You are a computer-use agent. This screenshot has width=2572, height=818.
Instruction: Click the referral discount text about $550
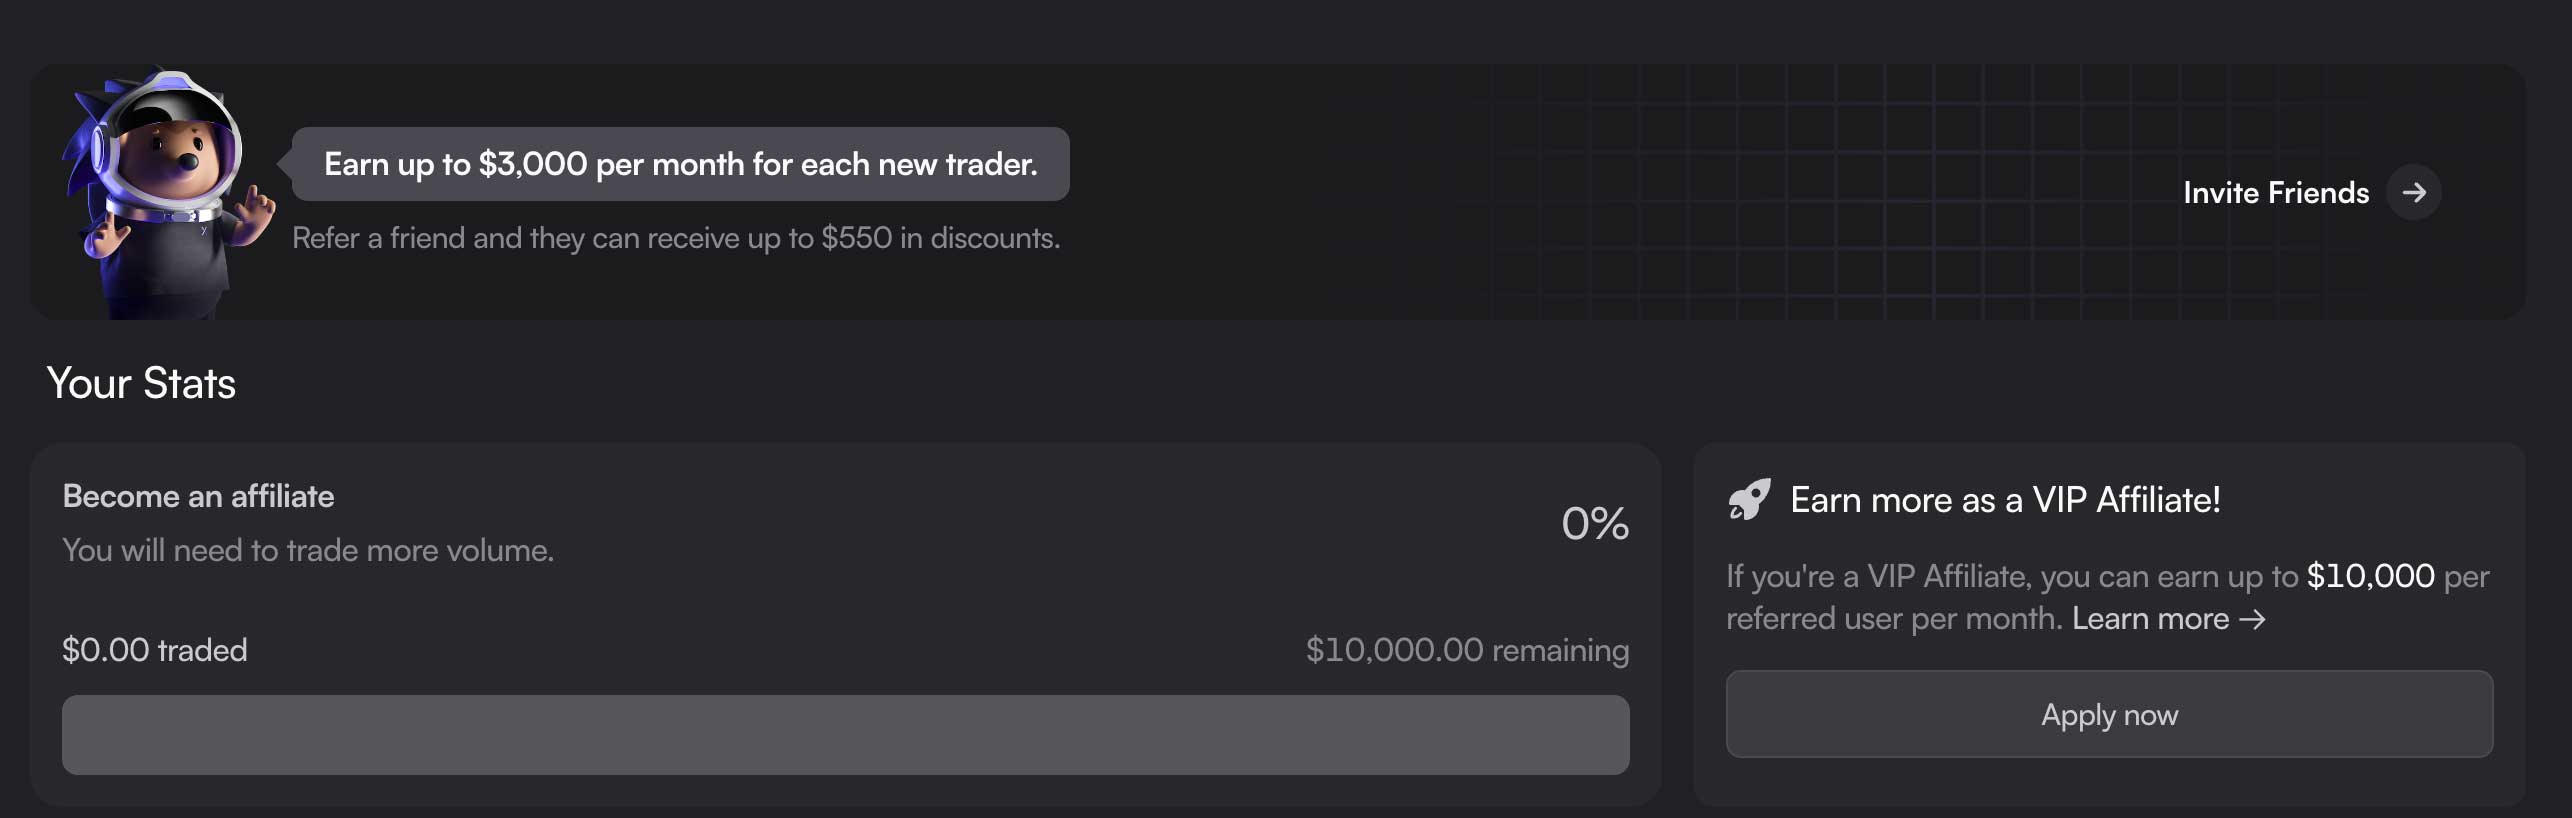coord(675,238)
